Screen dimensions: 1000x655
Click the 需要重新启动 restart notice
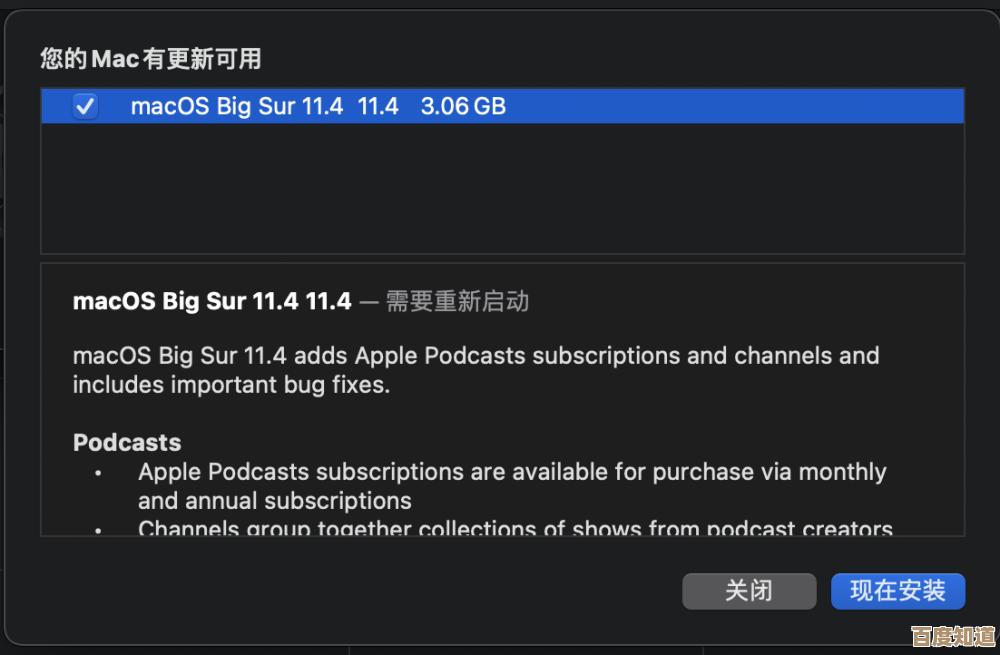pyautogui.click(x=457, y=301)
